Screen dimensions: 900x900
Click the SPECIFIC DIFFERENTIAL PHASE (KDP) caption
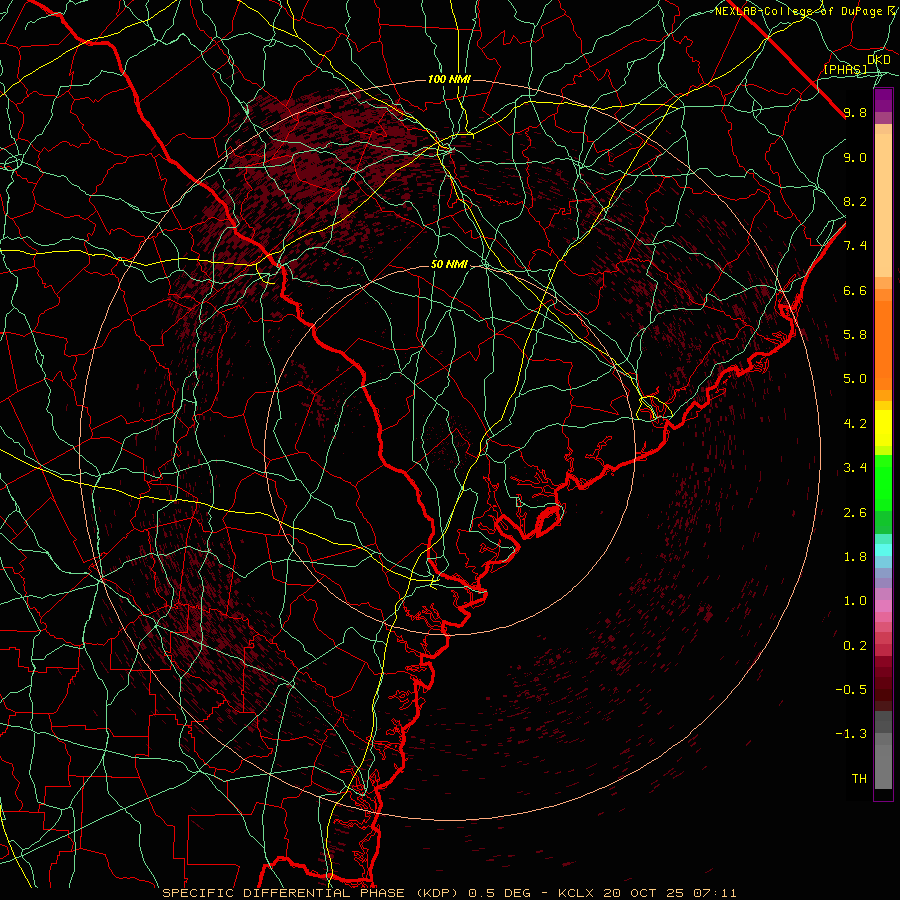coord(312,893)
